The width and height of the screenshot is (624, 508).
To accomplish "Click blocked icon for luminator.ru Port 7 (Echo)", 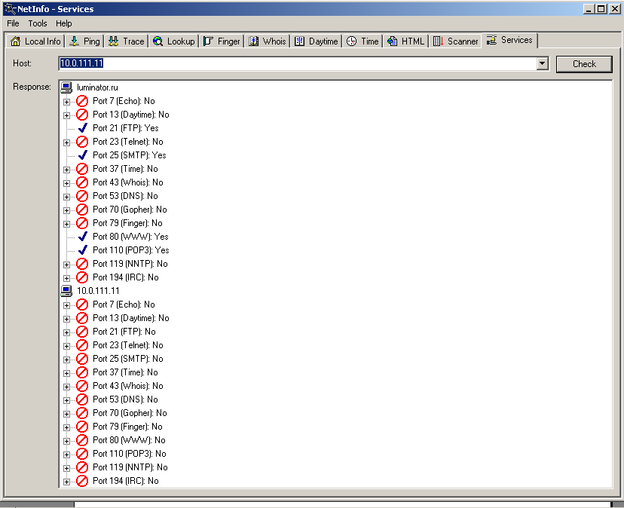I will click(x=82, y=101).
